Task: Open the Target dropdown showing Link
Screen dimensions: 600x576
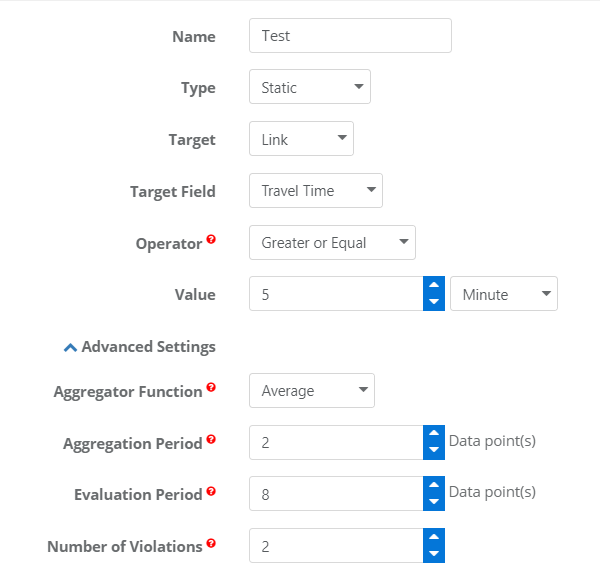Action: click(x=301, y=139)
